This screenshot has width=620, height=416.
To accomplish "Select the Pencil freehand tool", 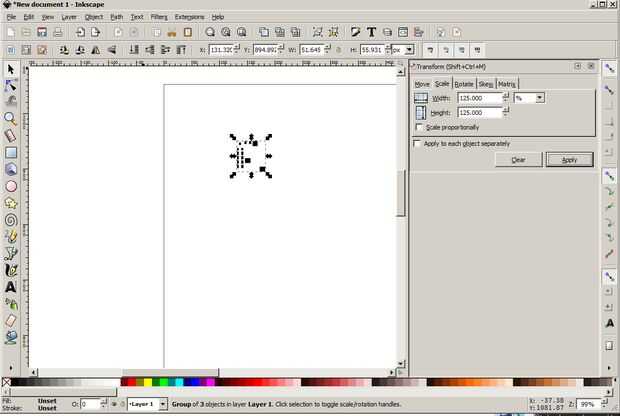I will pyautogui.click(x=11, y=236).
